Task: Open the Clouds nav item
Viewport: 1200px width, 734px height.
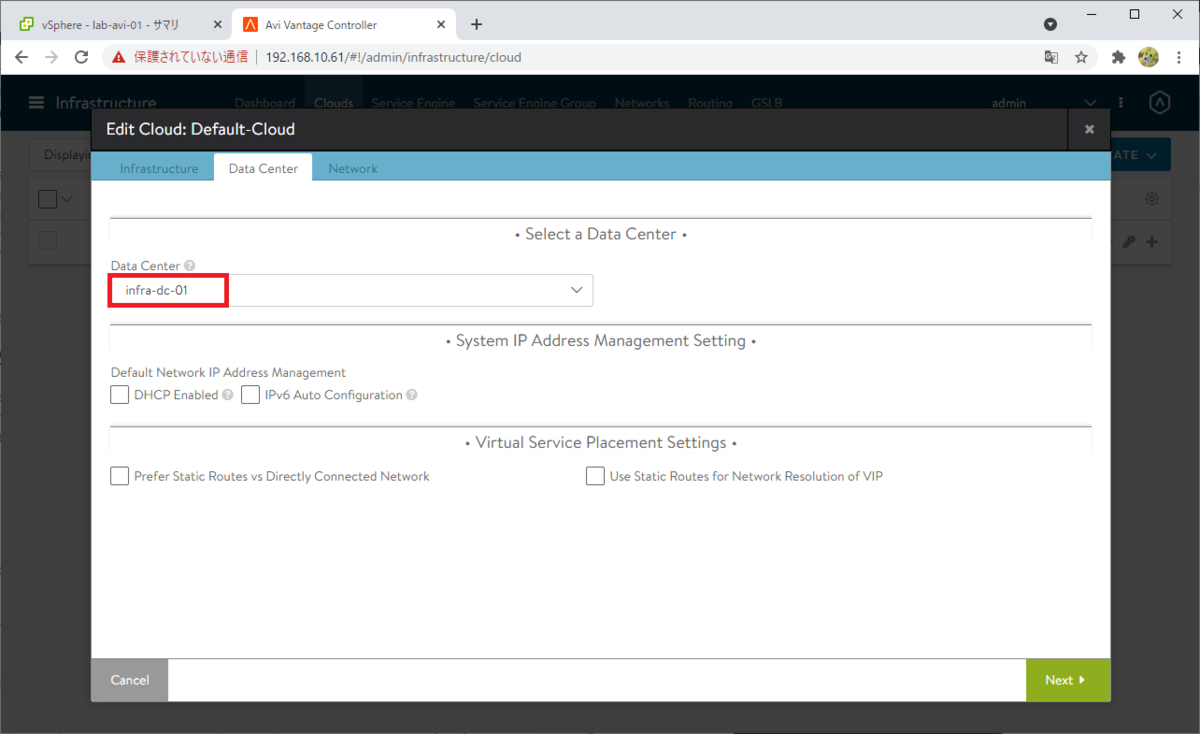Action: pyautogui.click(x=334, y=103)
